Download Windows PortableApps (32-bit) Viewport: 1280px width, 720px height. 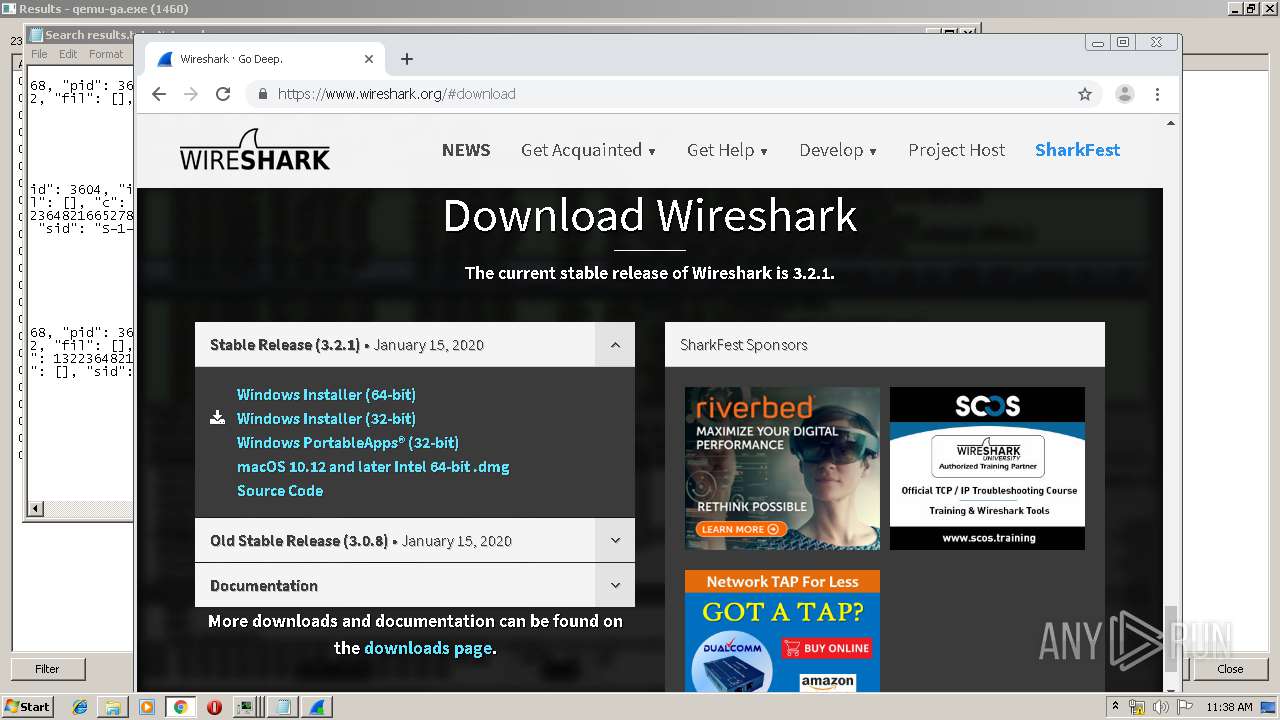(348, 443)
